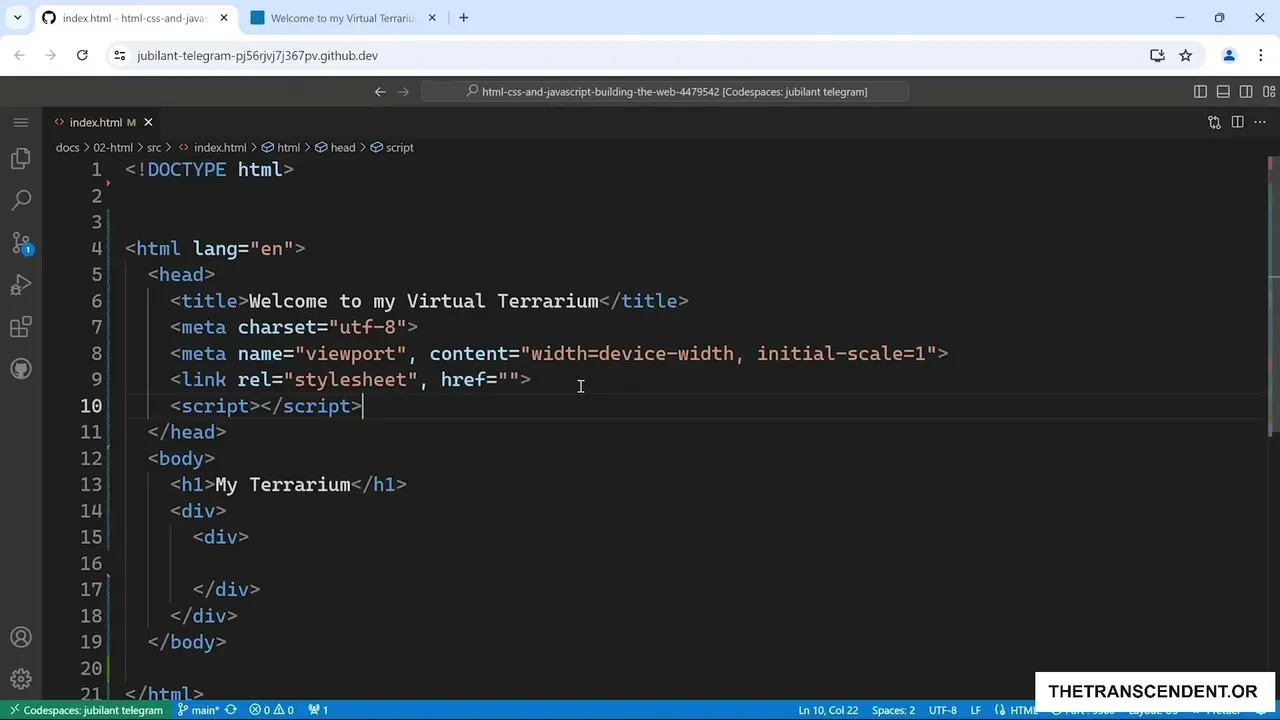Click the index.html breadcrumb segment
This screenshot has width=1280, height=720.
pos(213,147)
